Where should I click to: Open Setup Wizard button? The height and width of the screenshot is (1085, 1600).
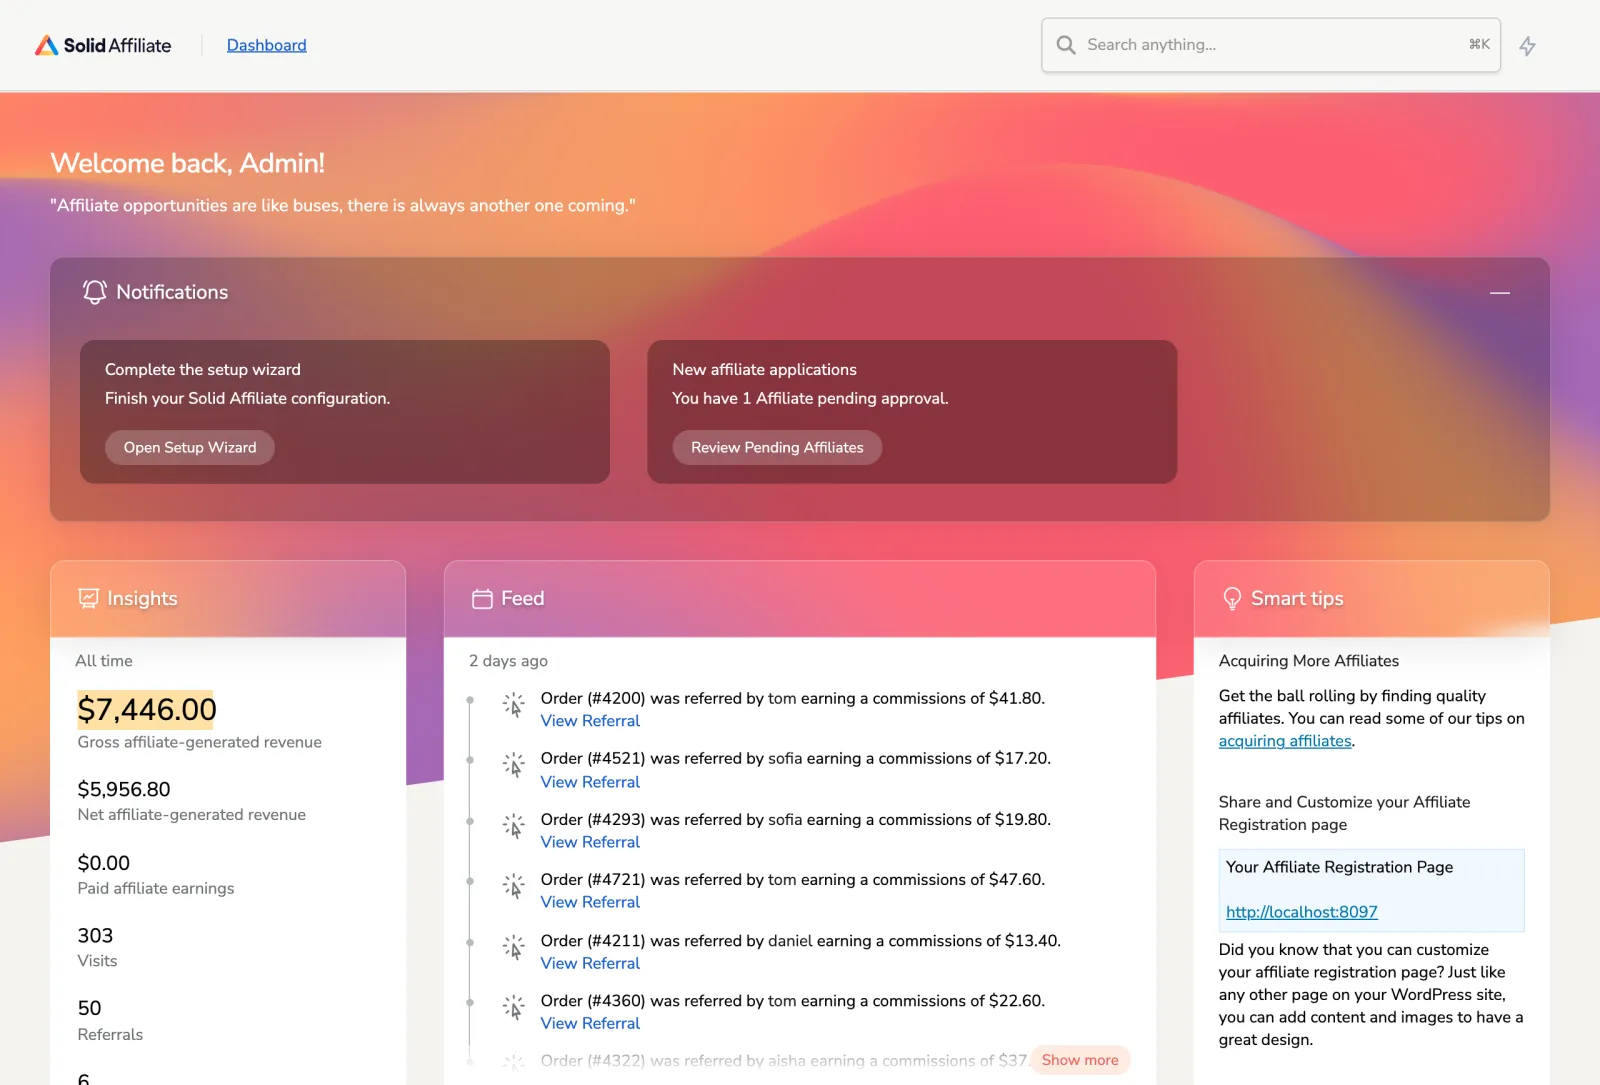pyautogui.click(x=190, y=447)
